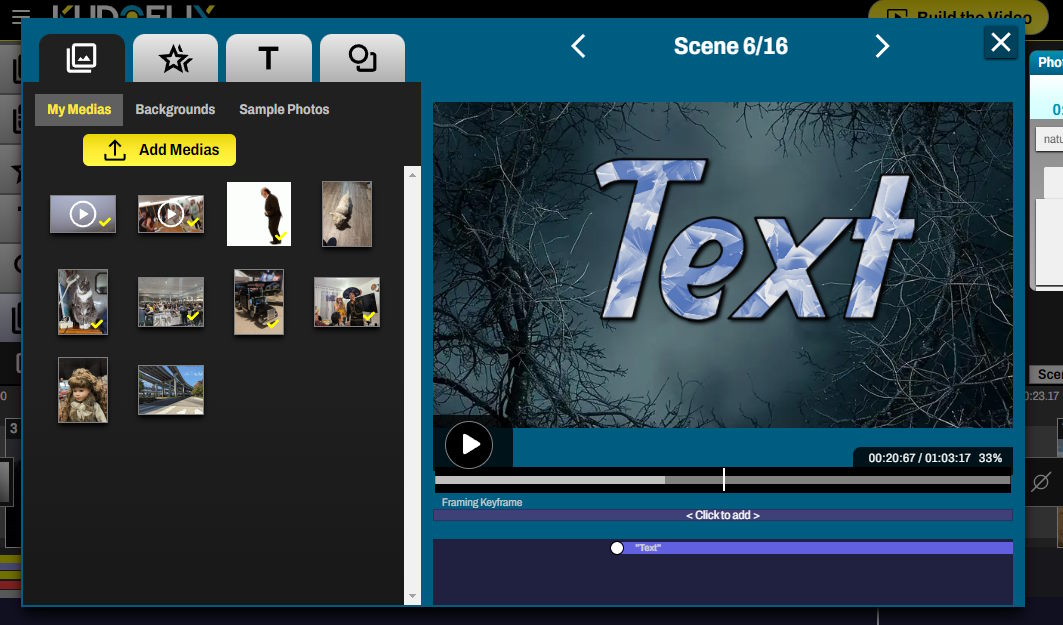Click the preview playback progress bar
This screenshot has width=1063, height=625.
[x=722, y=480]
